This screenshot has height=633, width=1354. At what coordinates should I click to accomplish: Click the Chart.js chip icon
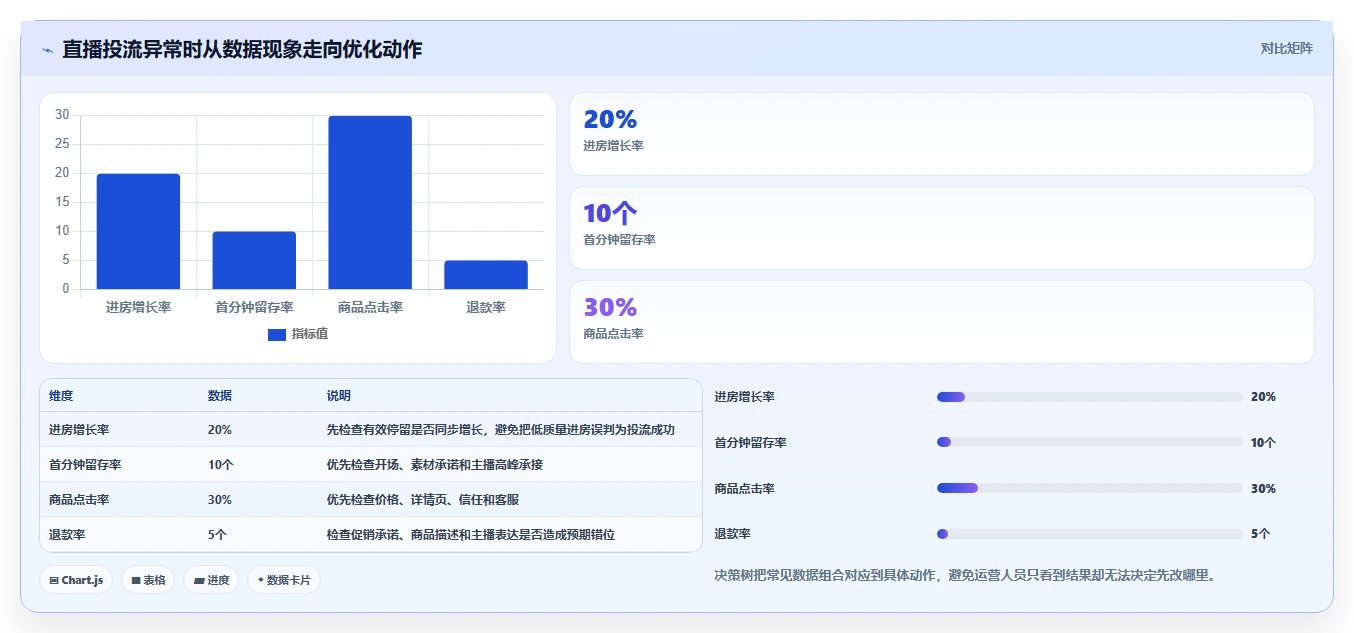[x=54, y=580]
